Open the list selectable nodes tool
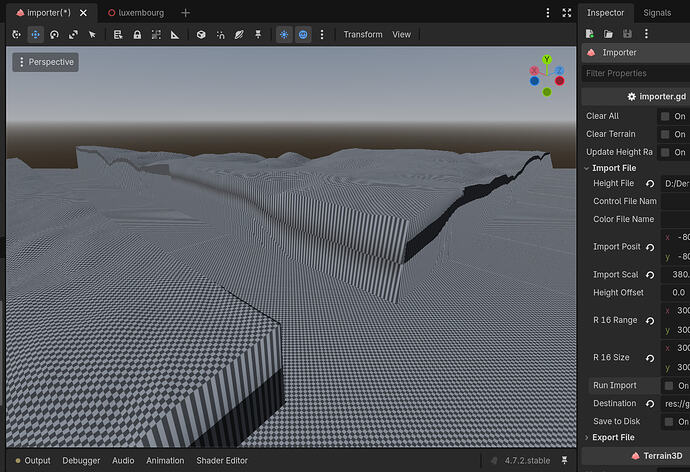Image resolution: width=690 pixels, height=472 pixels. (117, 34)
